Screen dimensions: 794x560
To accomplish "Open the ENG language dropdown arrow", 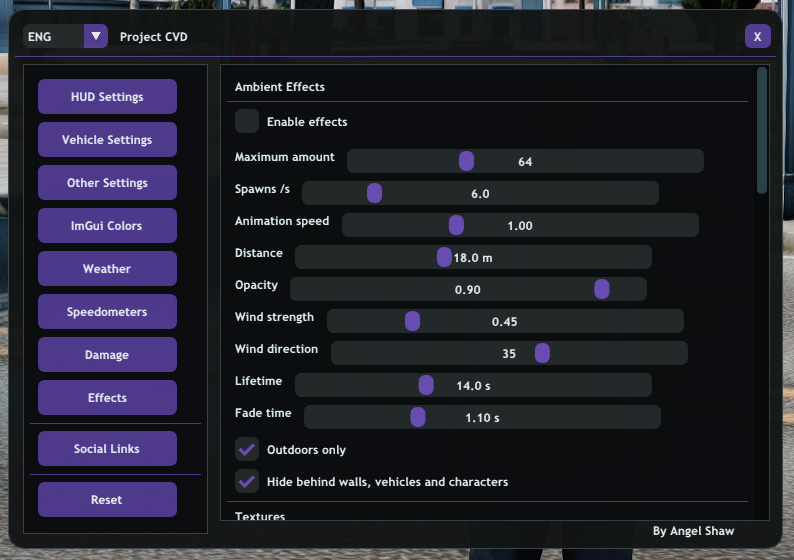I will pos(96,36).
